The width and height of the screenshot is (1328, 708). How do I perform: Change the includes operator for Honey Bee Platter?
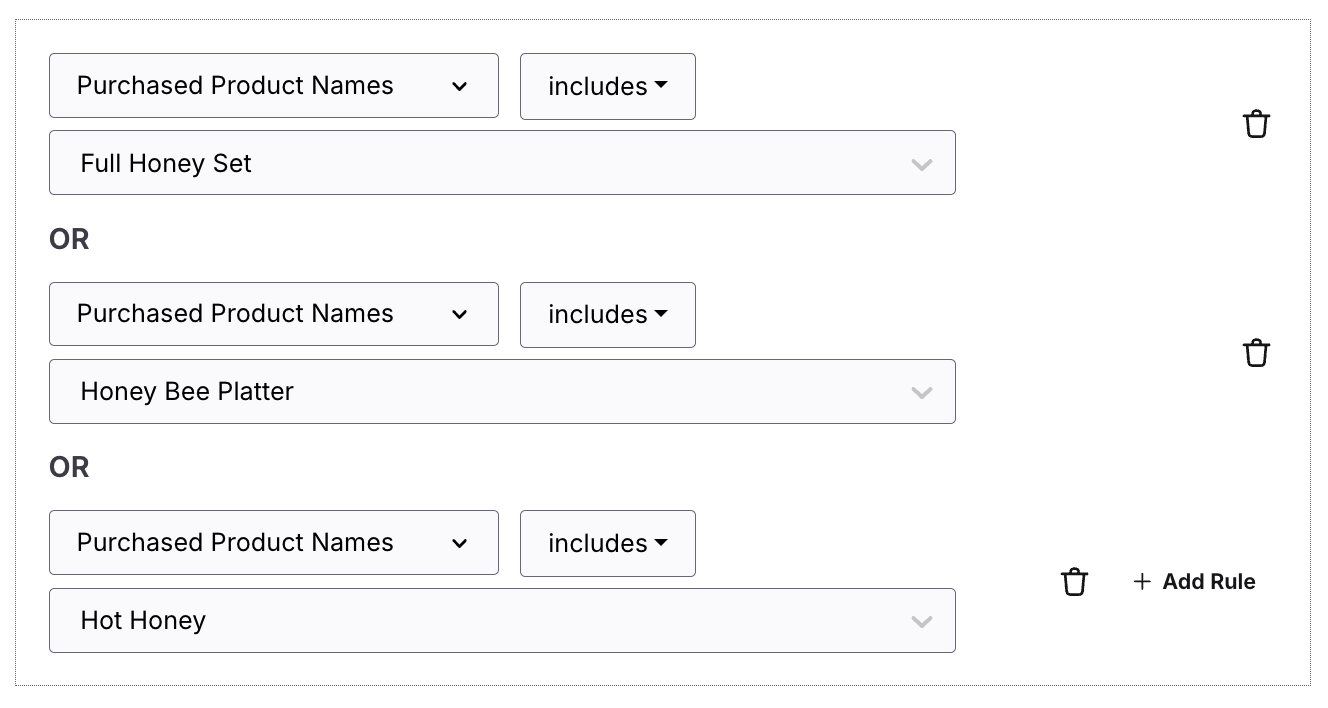(608, 315)
